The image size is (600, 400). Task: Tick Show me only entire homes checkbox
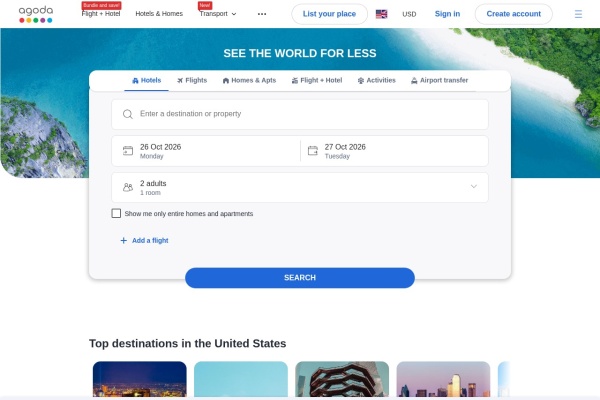coord(116,213)
